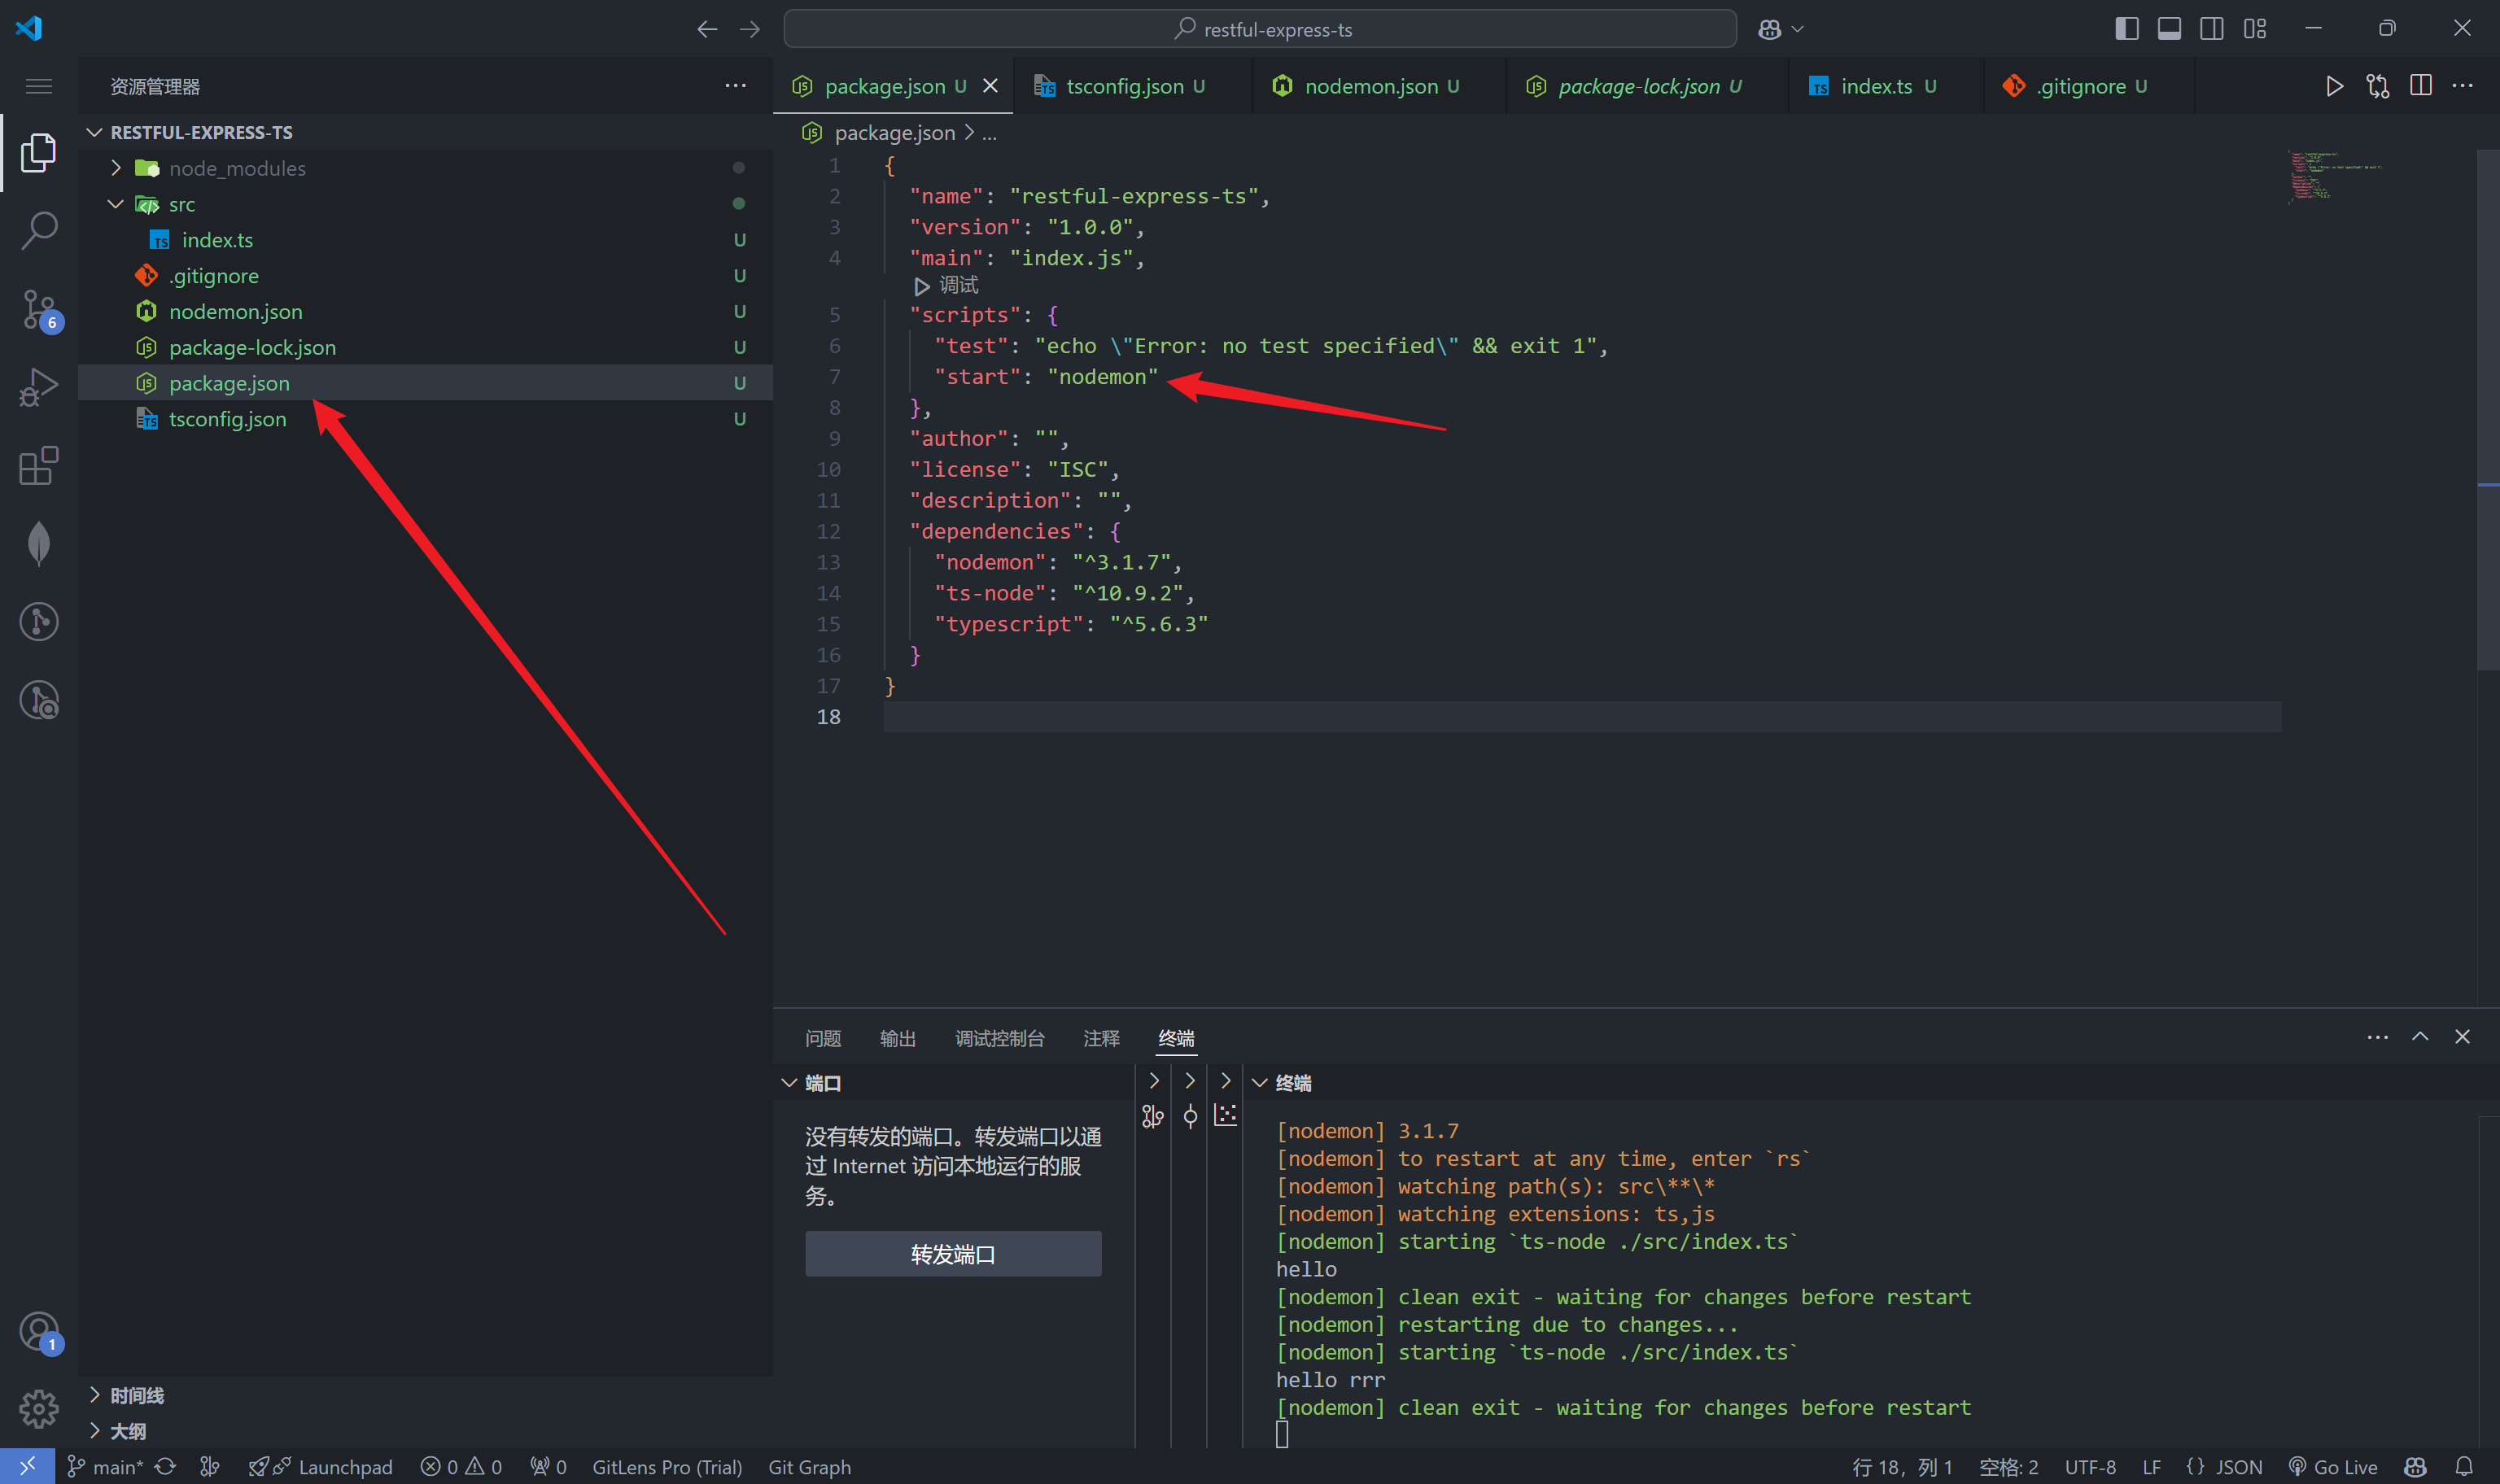The width and height of the screenshot is (2500, 1484).
Task: Toggle the secondary side bar visibility
Action: (x=2212, y=29)
